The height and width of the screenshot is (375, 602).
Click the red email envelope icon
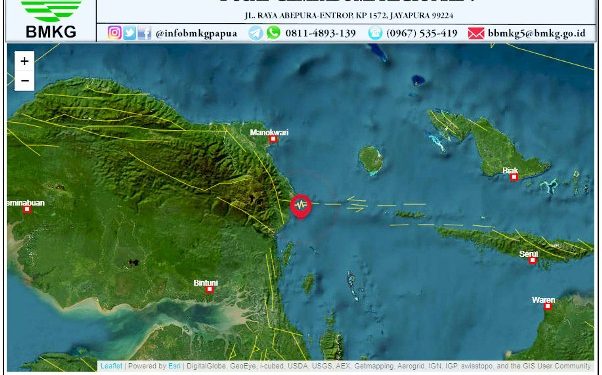[x=476, y=33]
